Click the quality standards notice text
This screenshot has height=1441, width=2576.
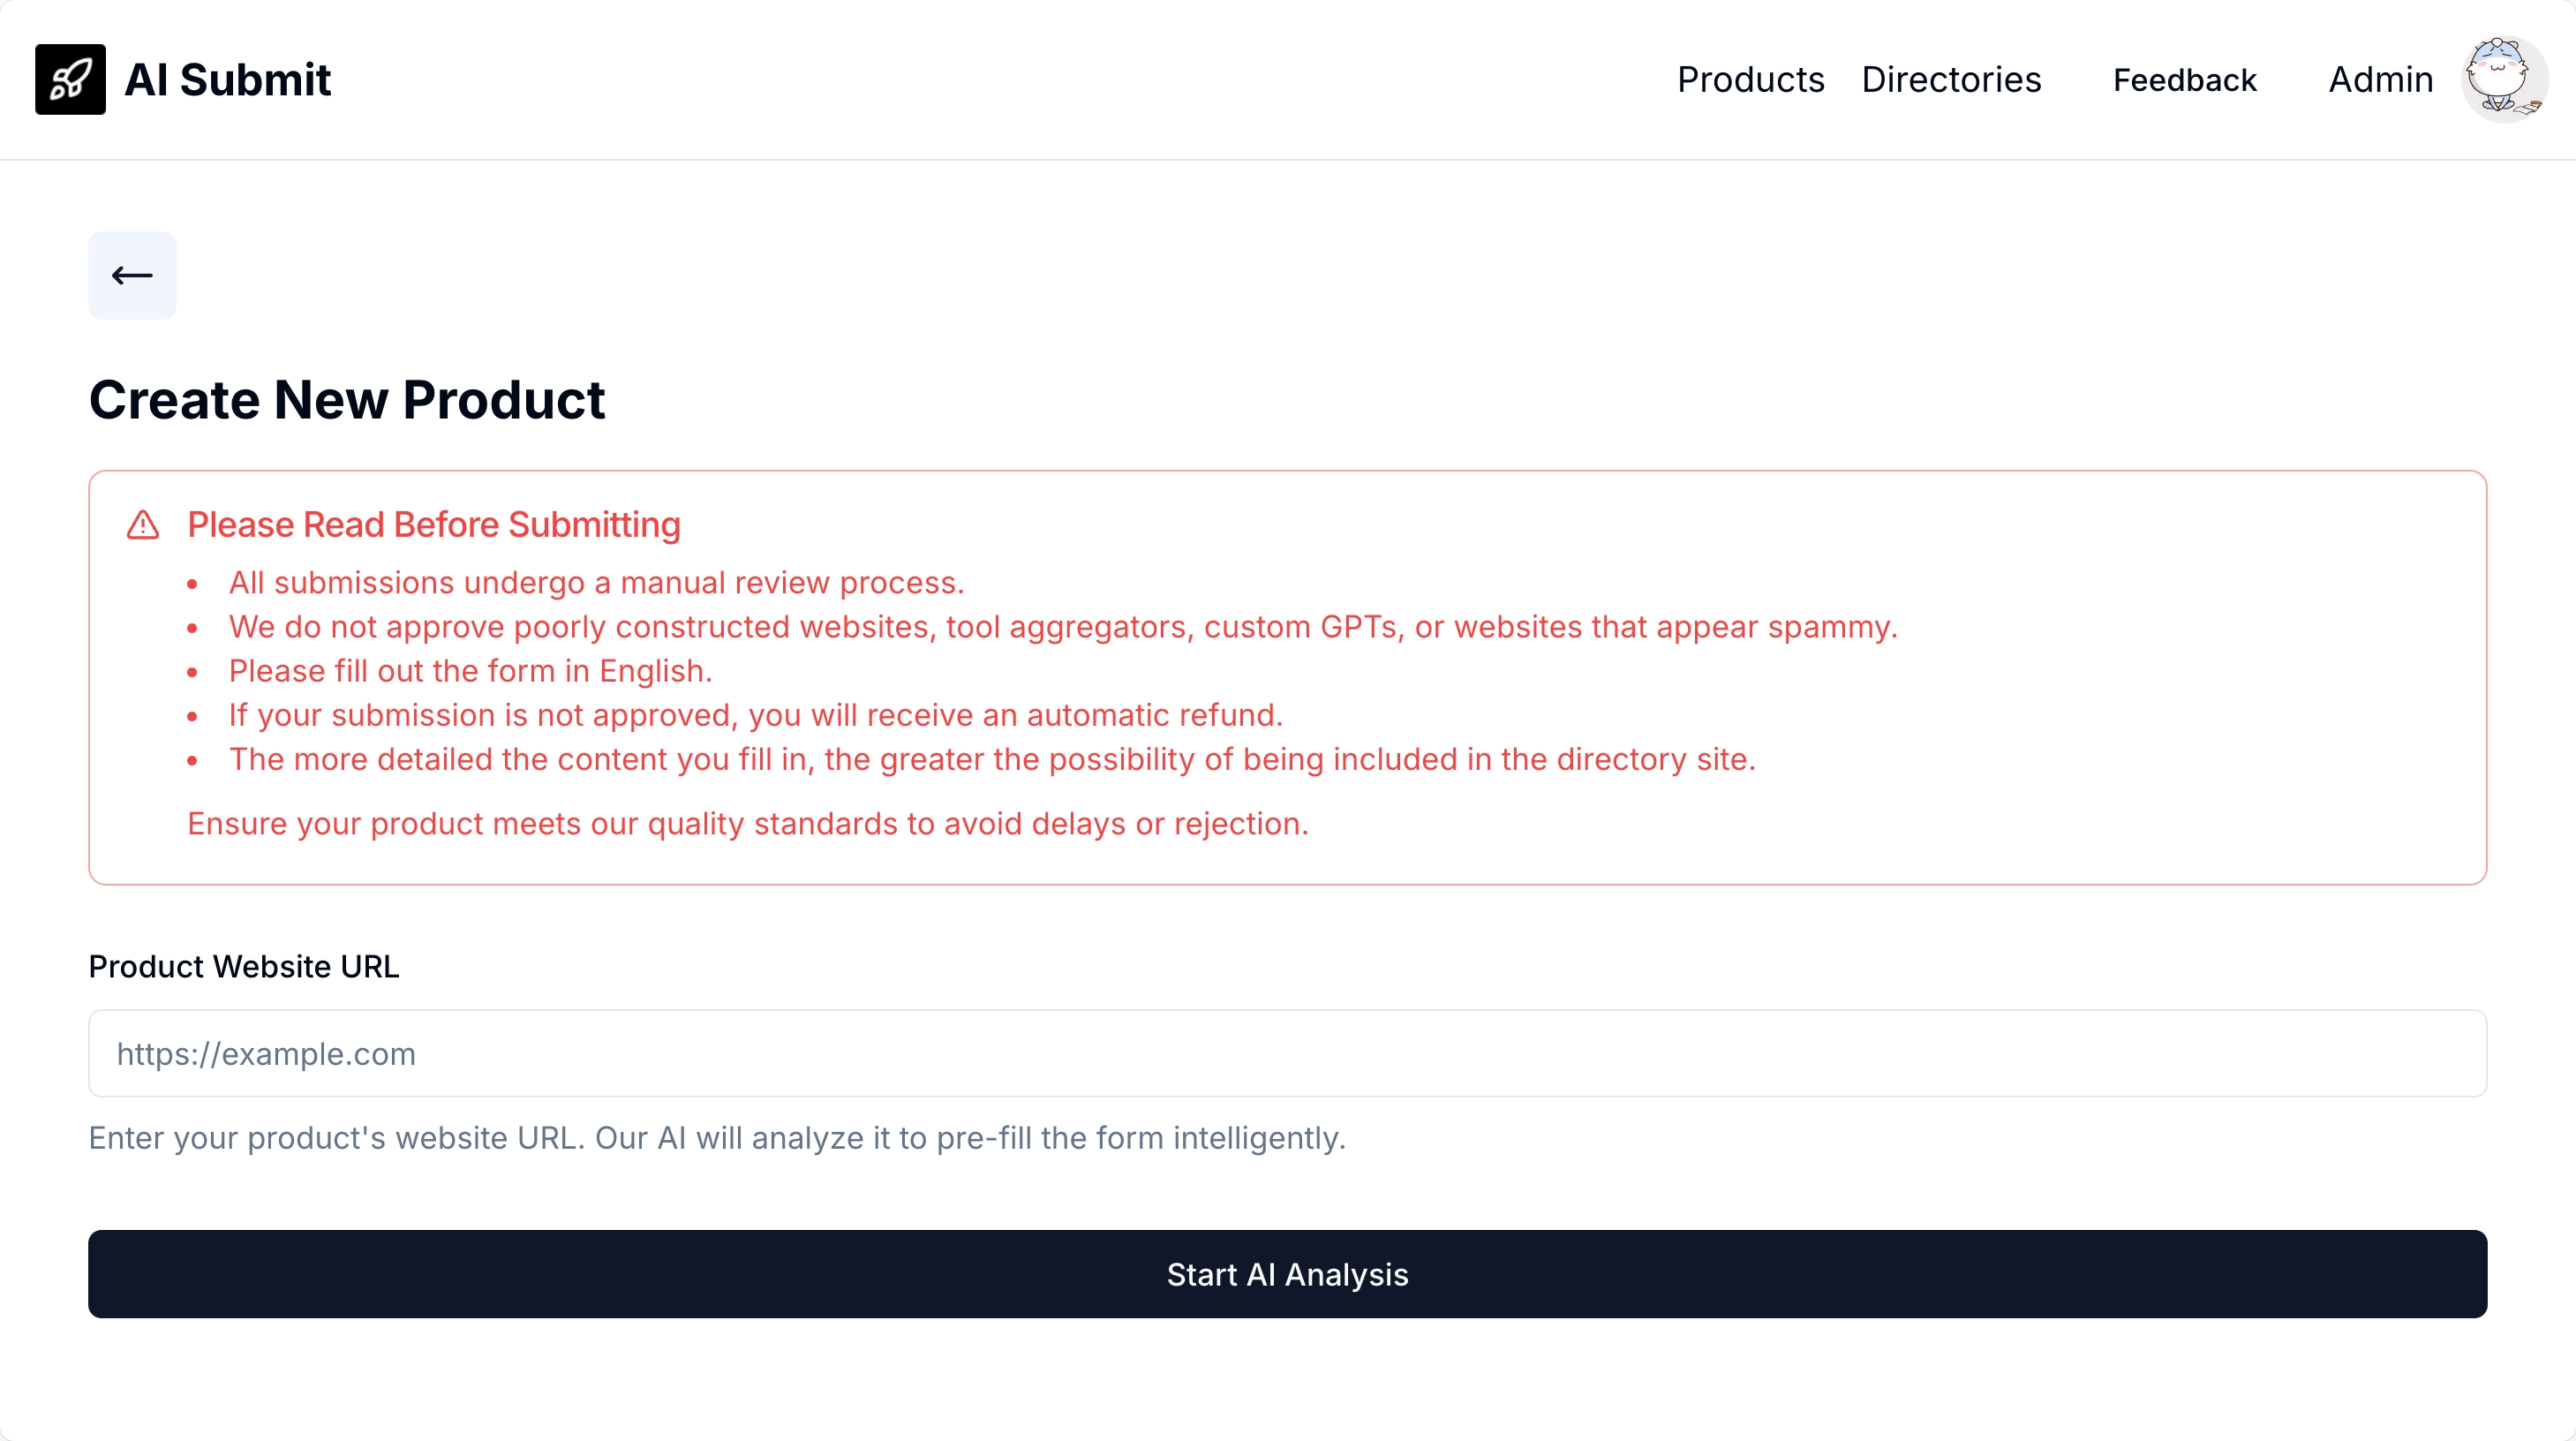747,823
